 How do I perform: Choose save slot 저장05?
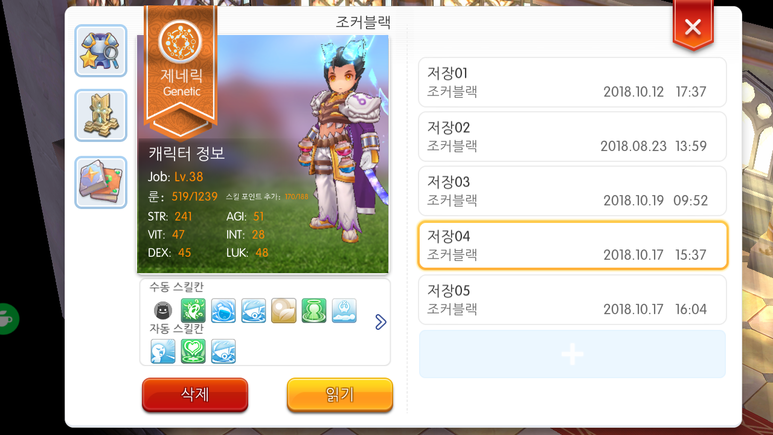point(572,300)
